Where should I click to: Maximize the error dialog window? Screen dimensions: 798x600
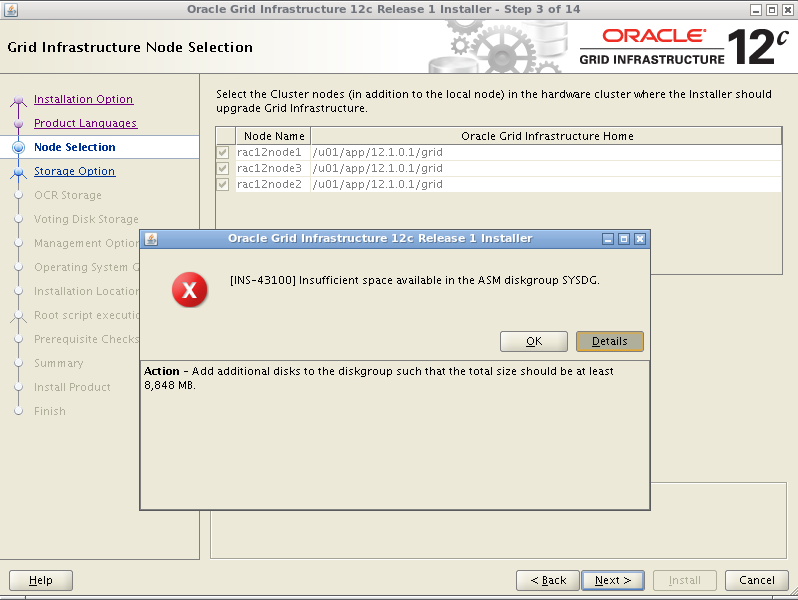tap(624, 239)
